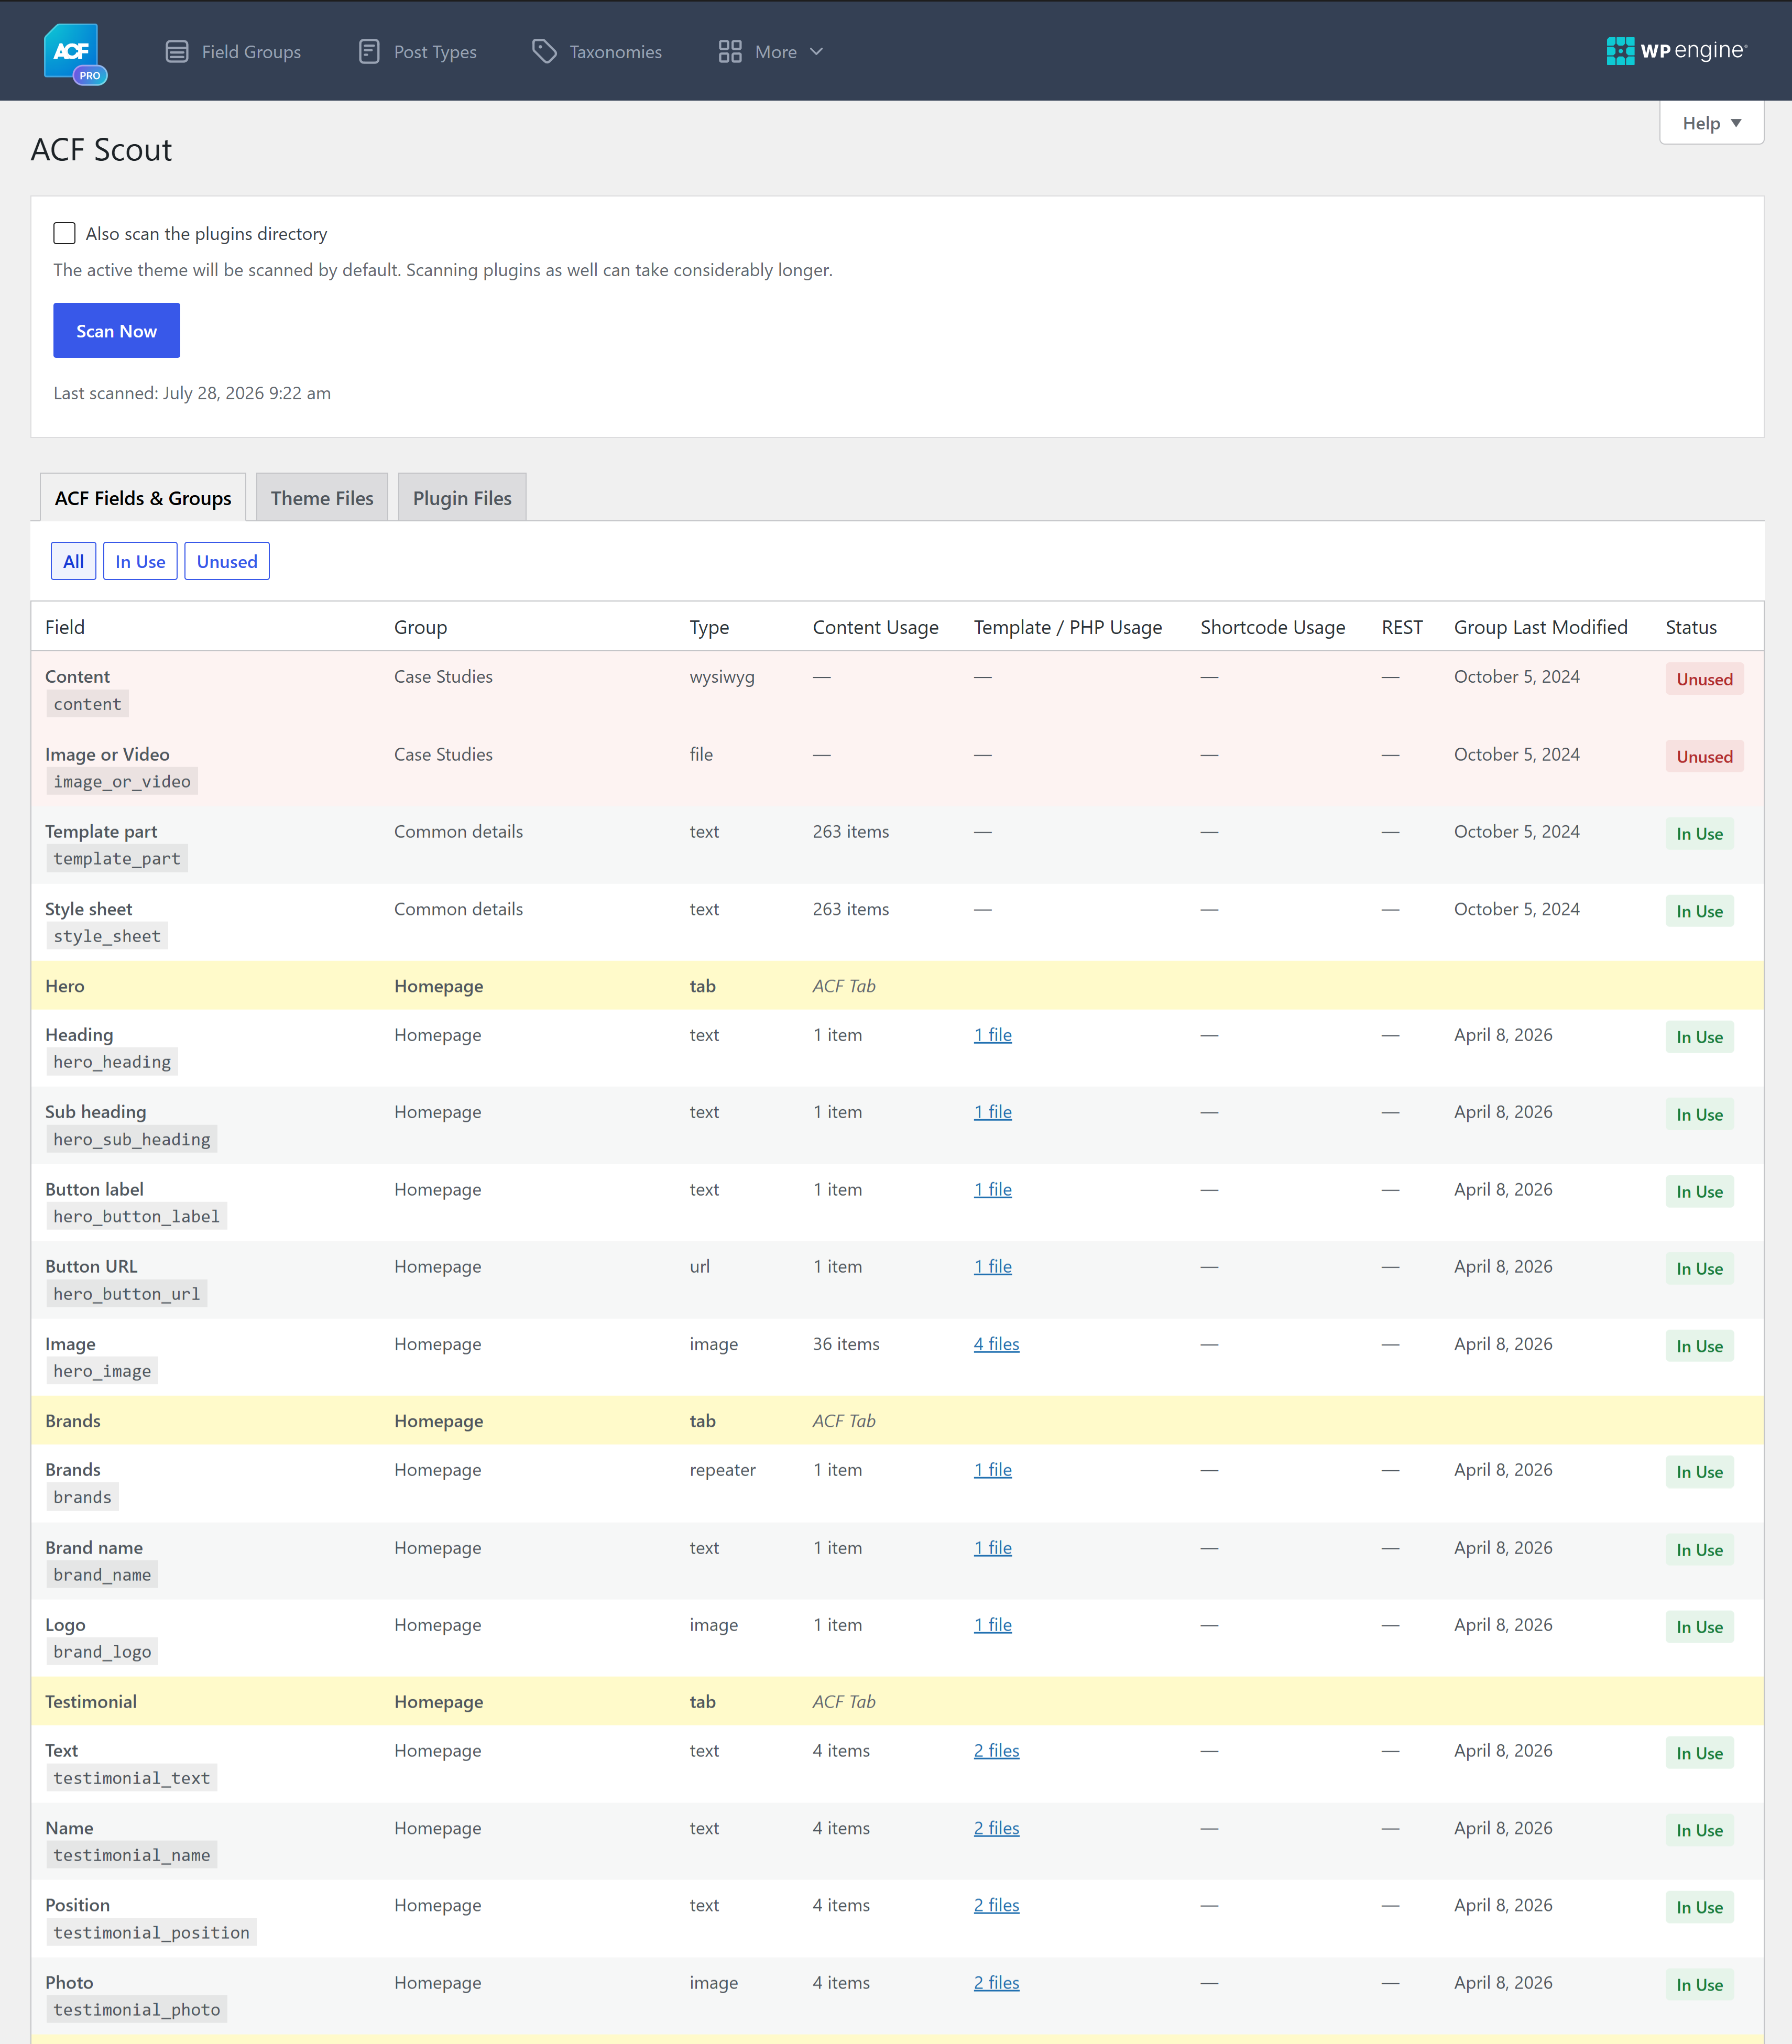The height and width of the screenshot is (2044, 1792).
Task: Show All fields filter
Action: 74,562
